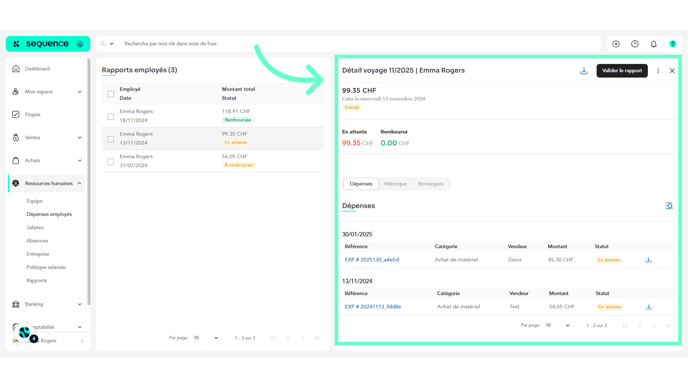
Task: Open the chat widget bubble
Action: pos(25,332)
